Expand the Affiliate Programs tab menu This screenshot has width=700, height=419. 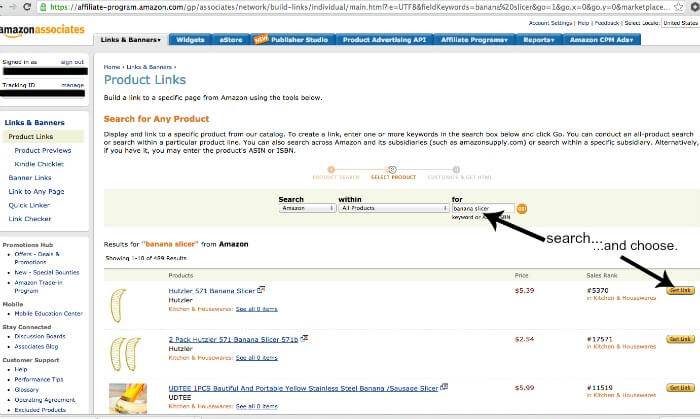coord(474,40)
